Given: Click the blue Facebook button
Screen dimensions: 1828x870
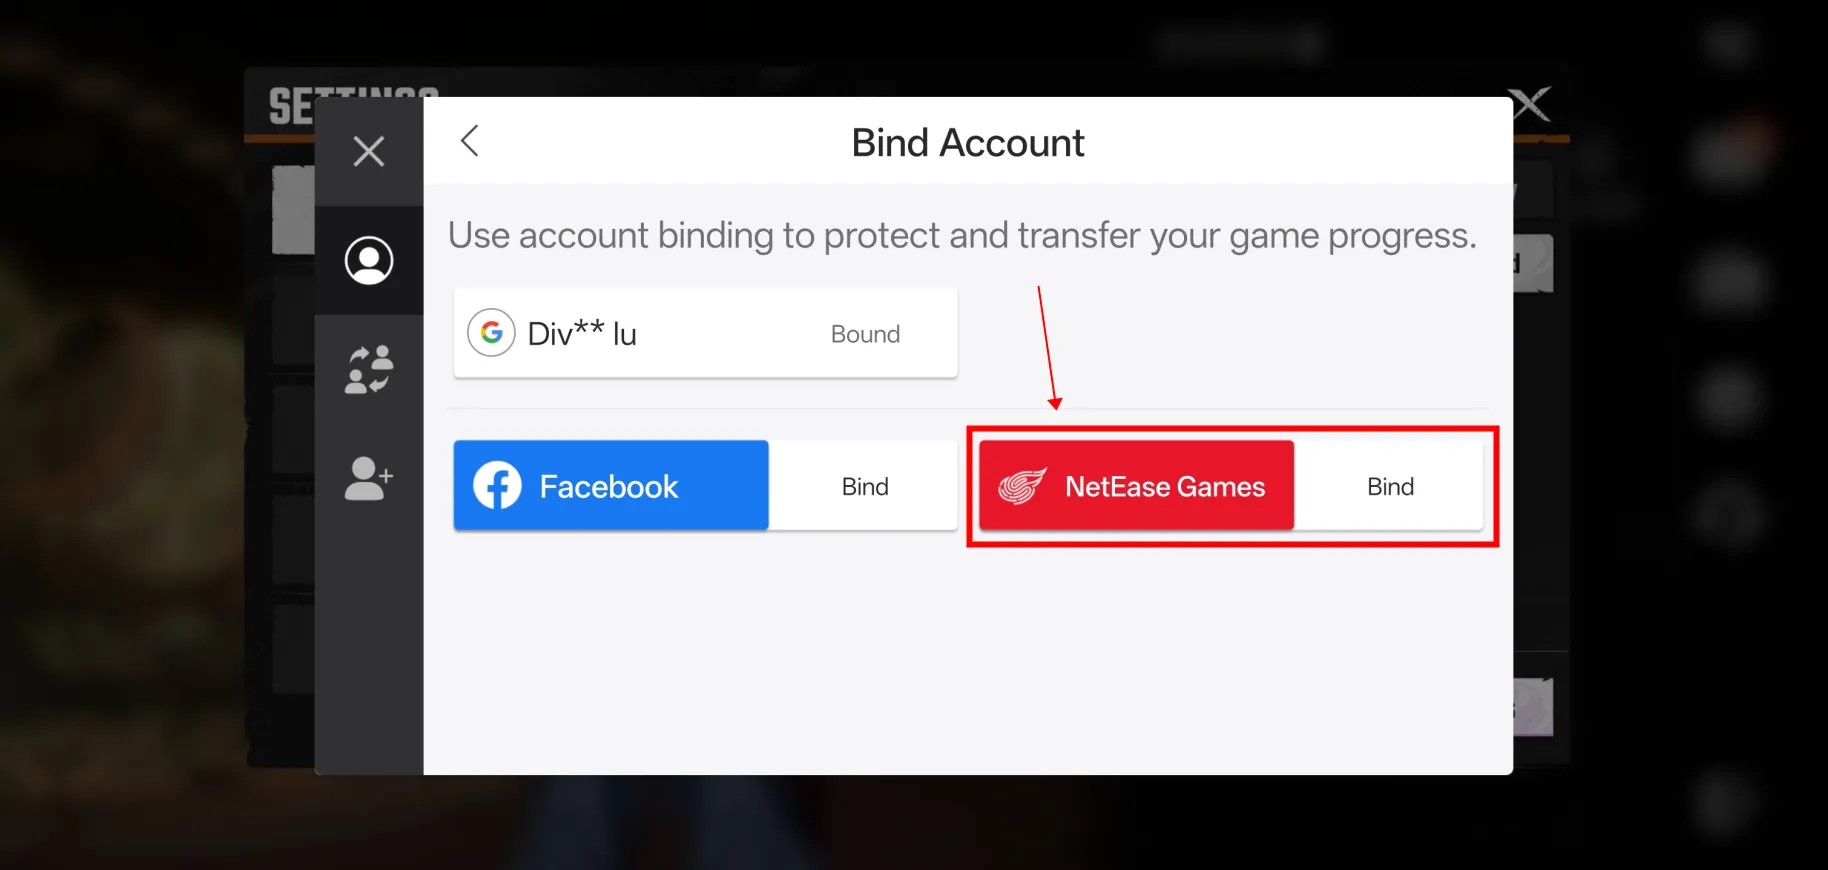Looking at the screenshot, I should coord(611,485).
